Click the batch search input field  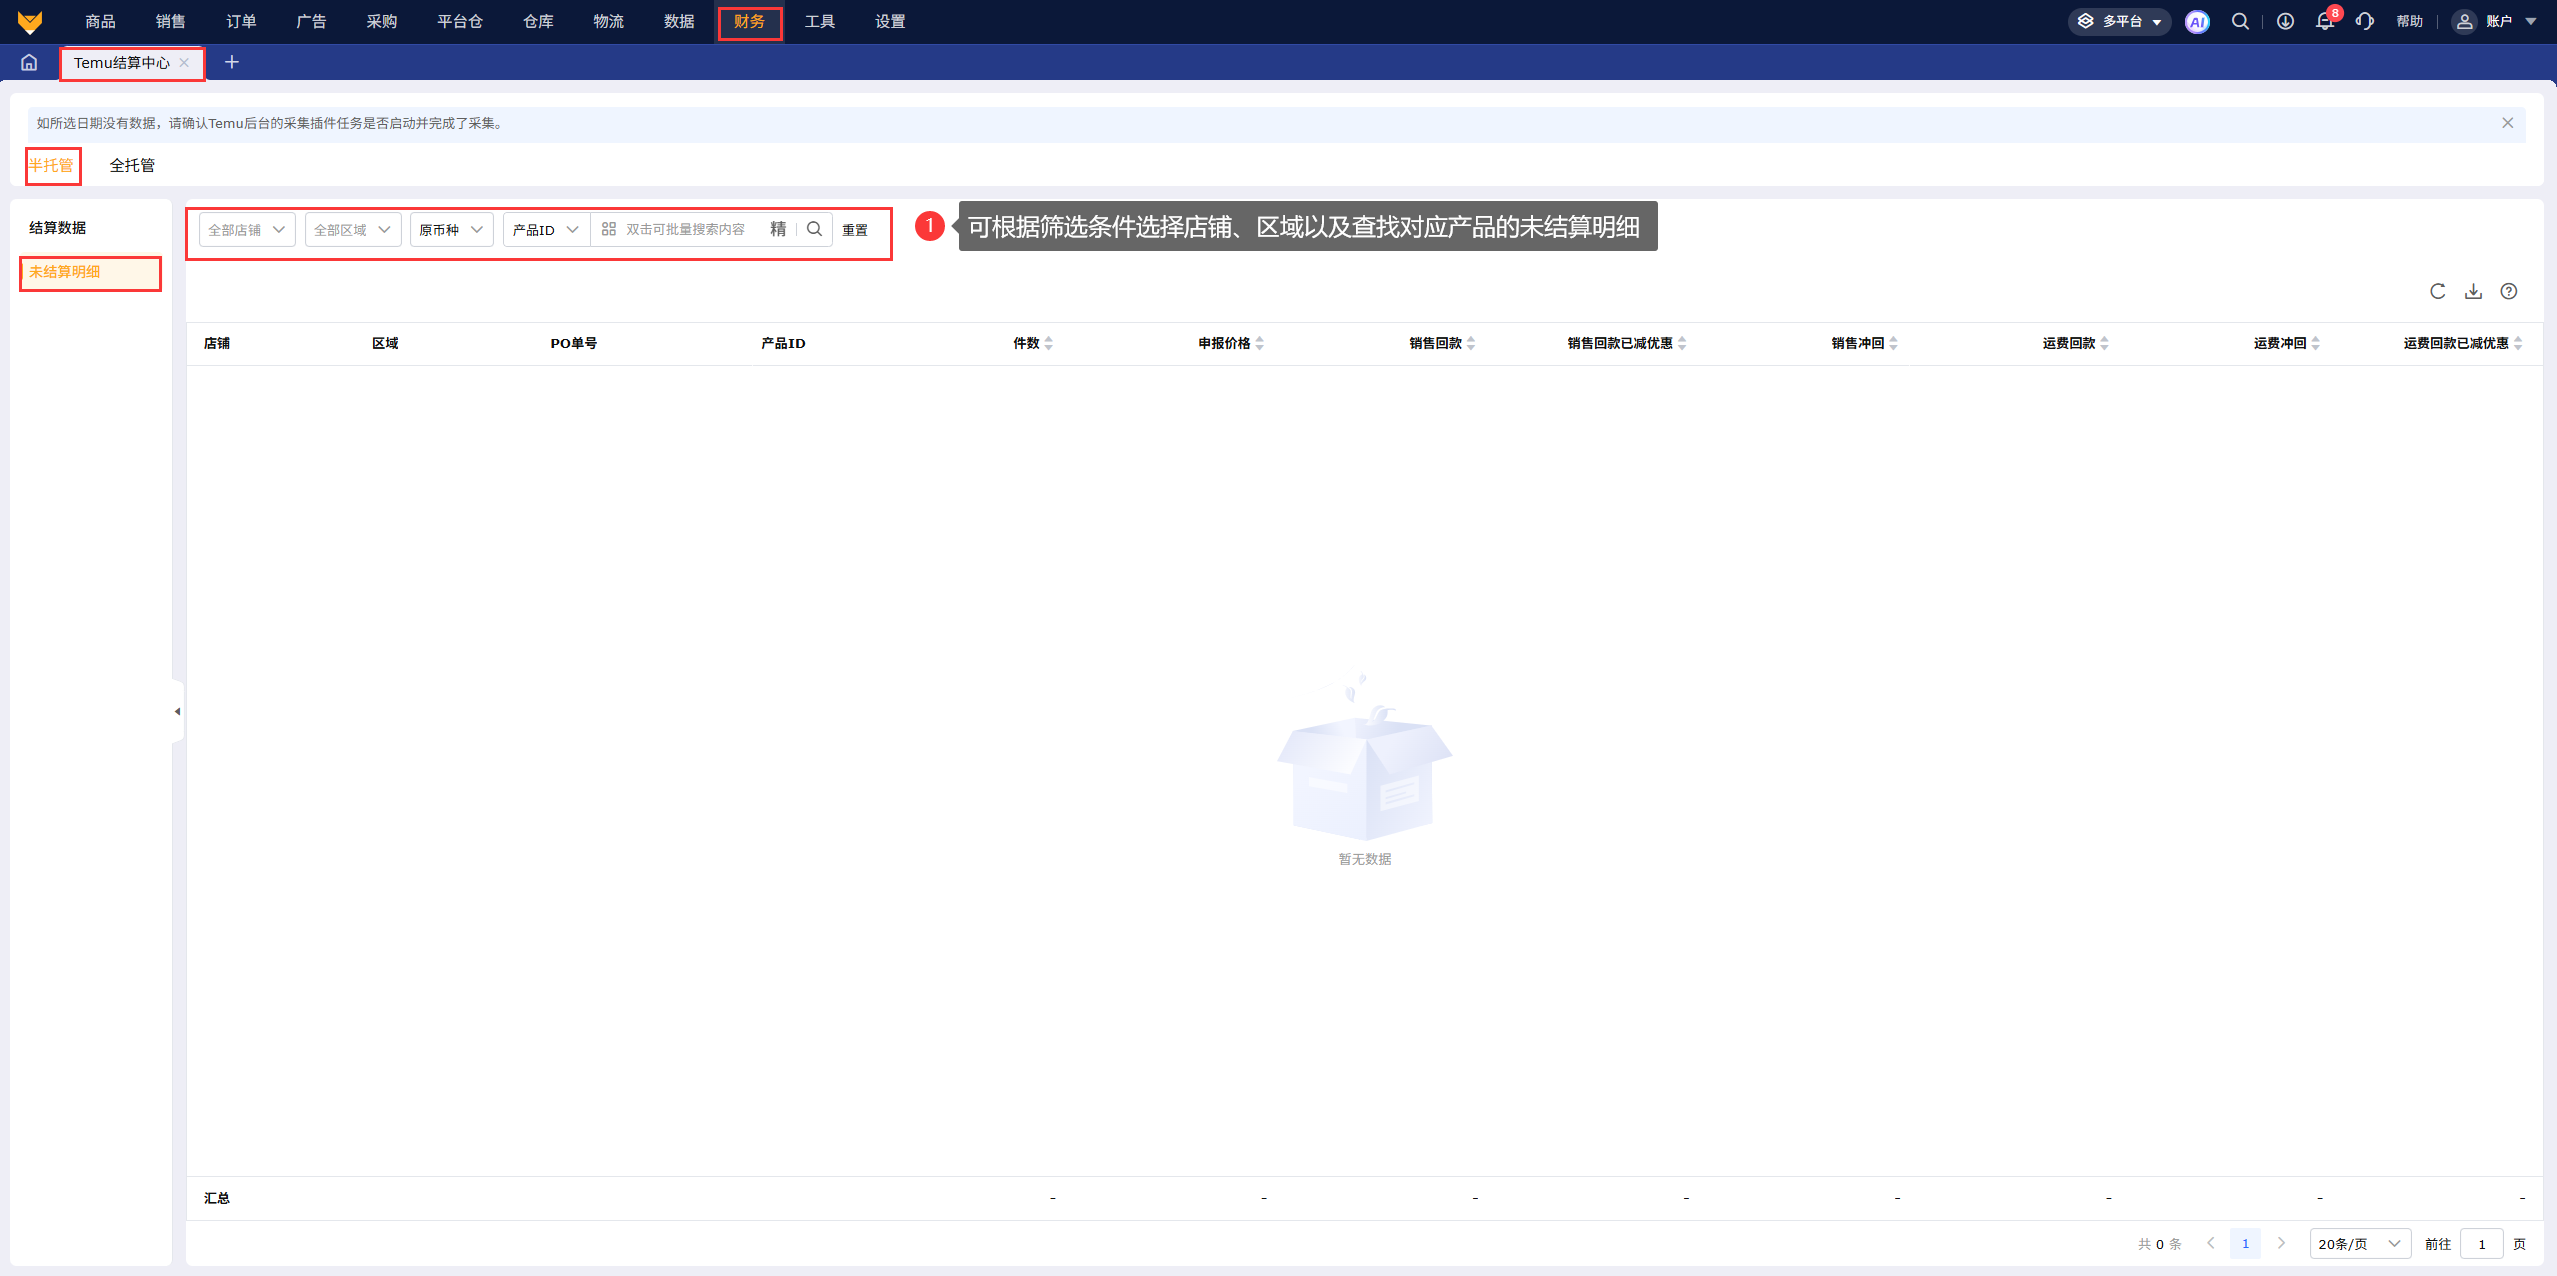[686, 229]
